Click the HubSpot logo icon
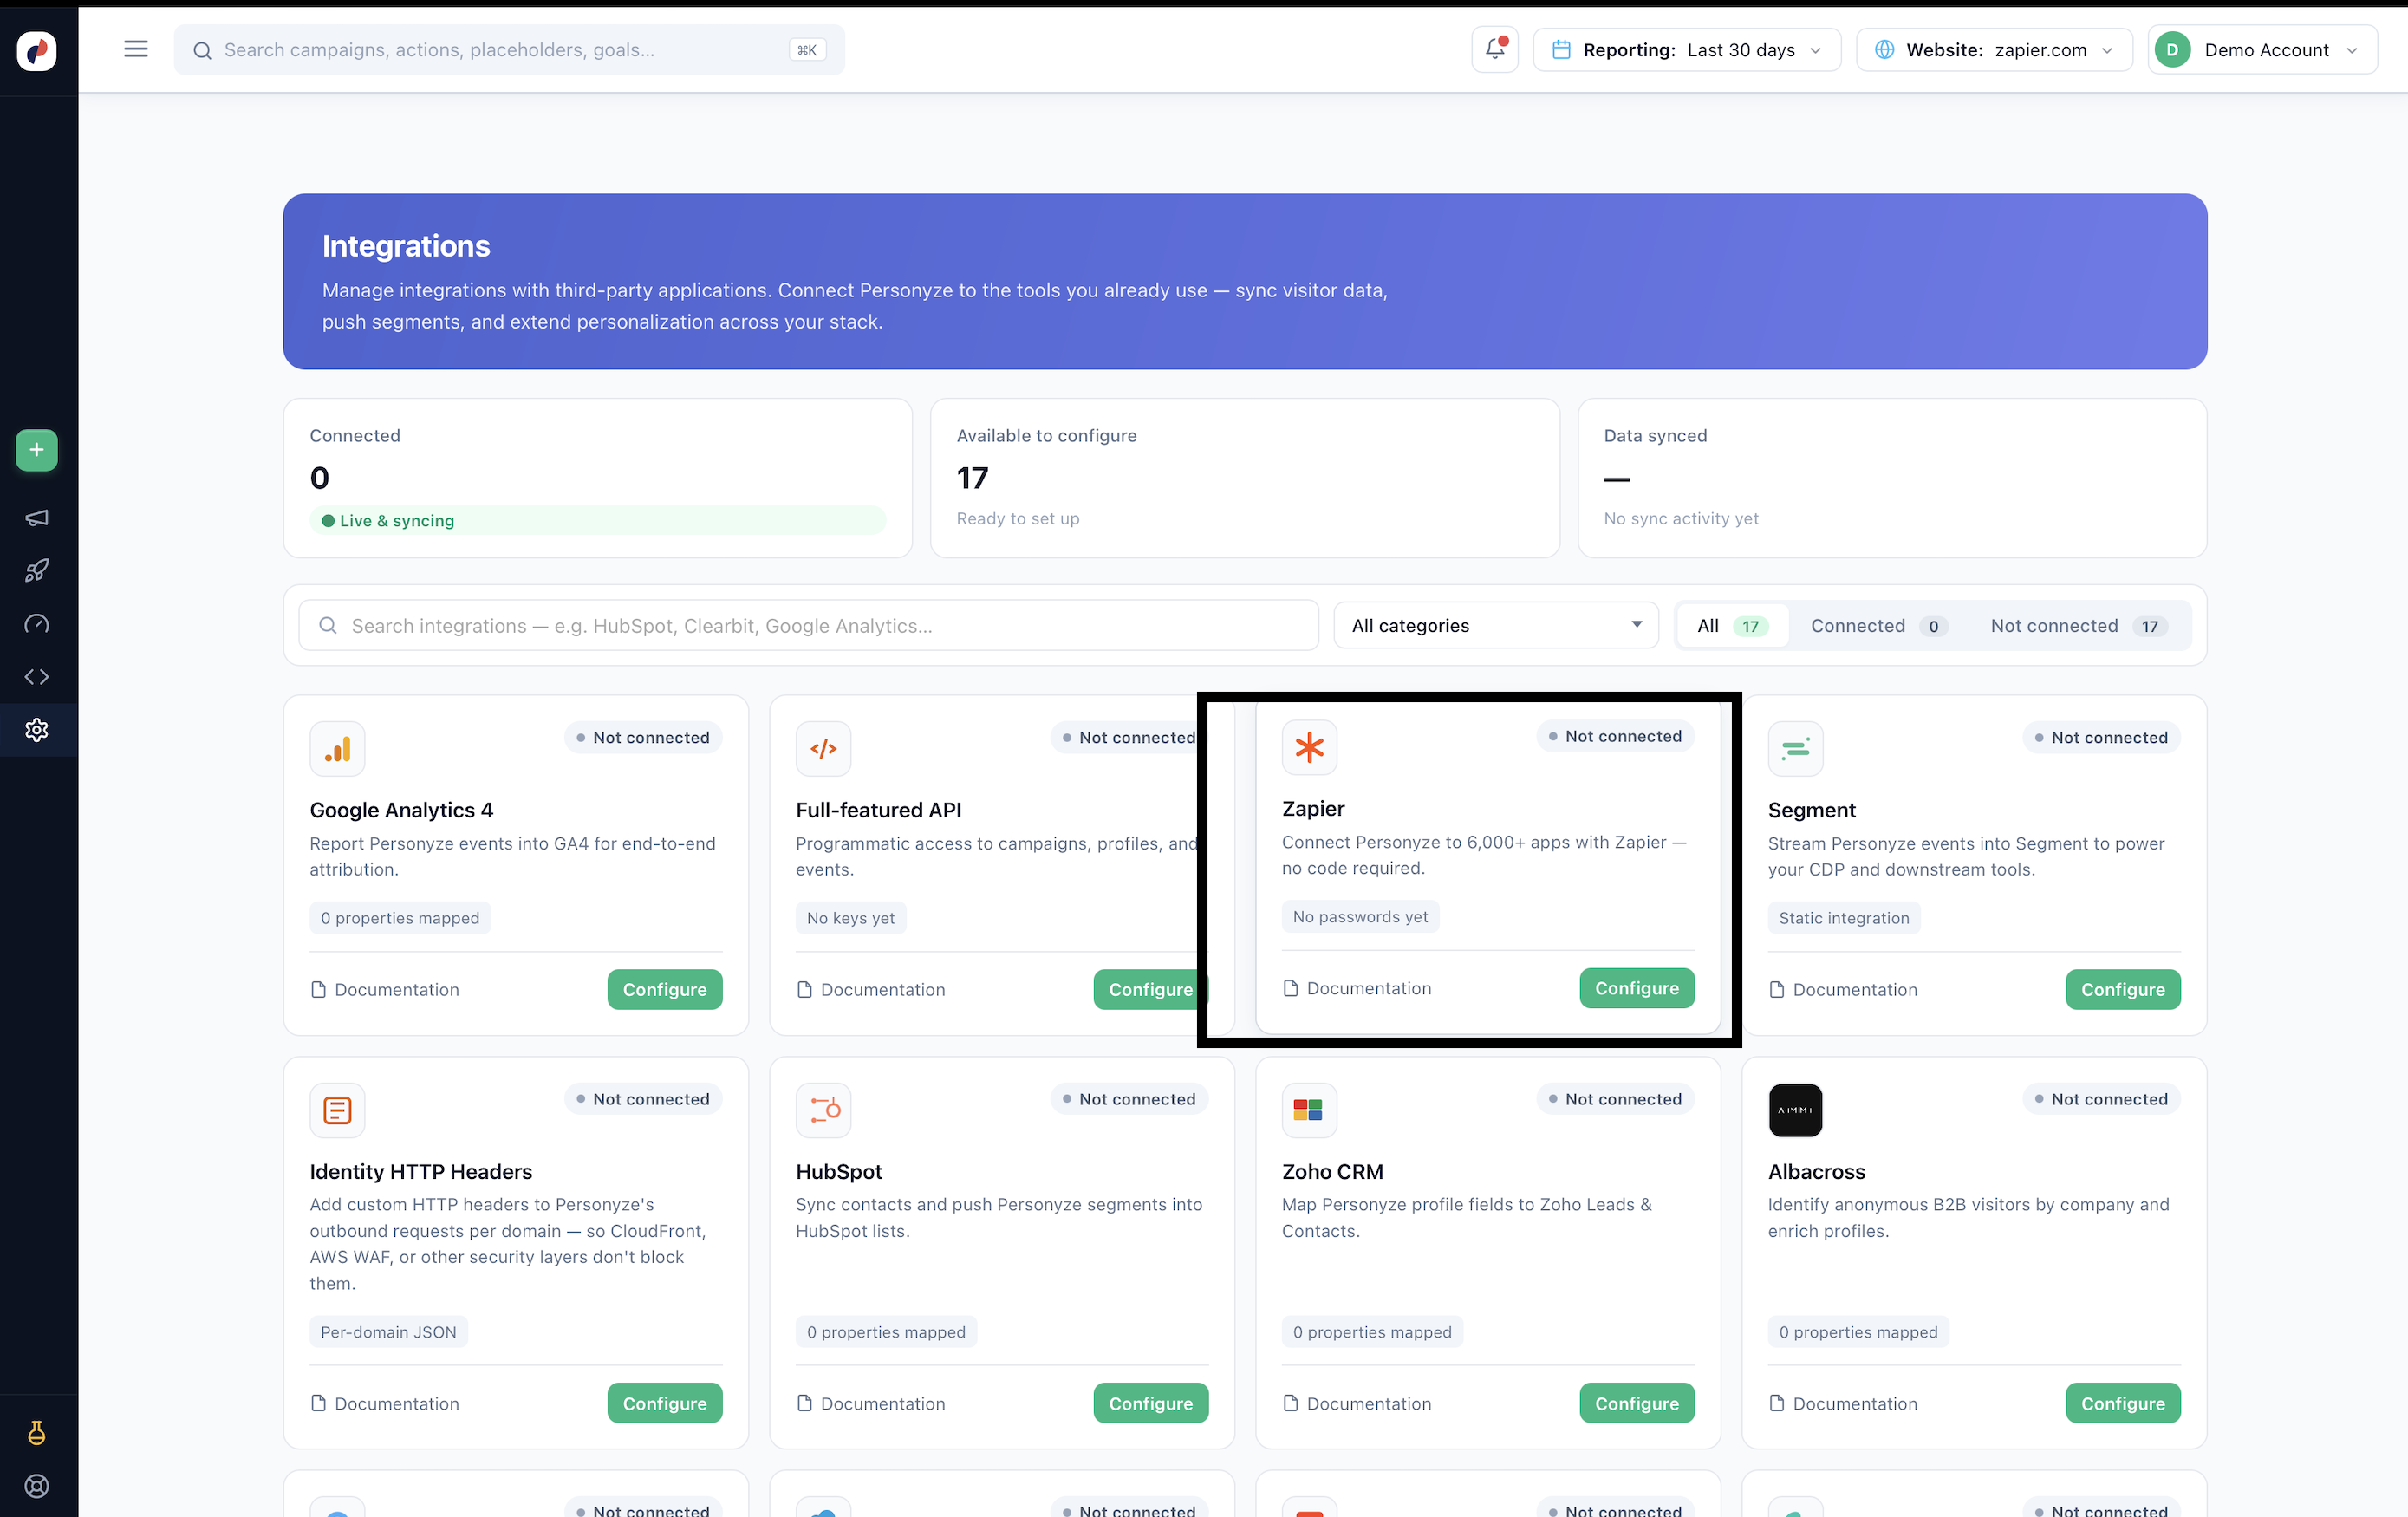Image resolution: width=2408 pixels, height=1517 pixels. pos(823,1110)
